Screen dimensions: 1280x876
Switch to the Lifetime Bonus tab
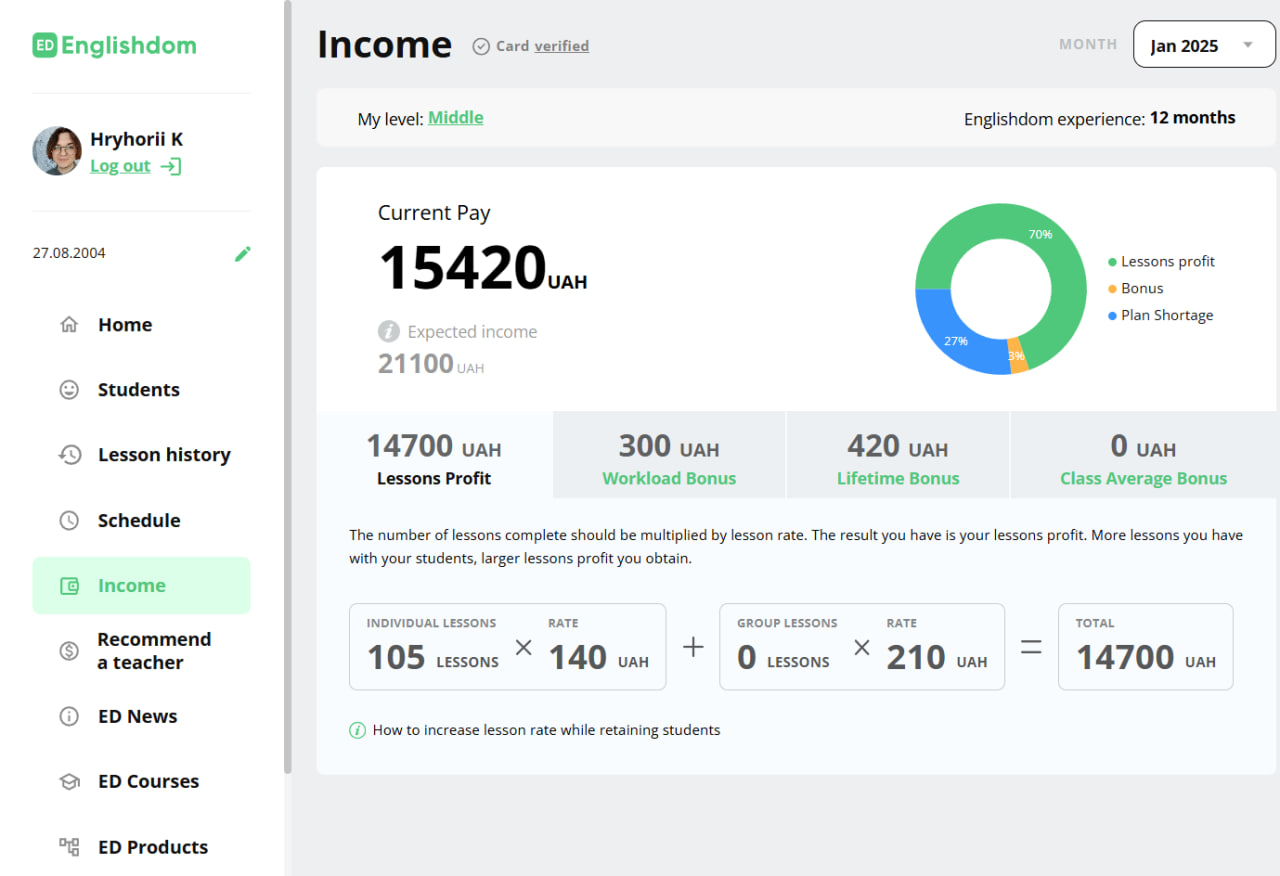pos(898,456)
